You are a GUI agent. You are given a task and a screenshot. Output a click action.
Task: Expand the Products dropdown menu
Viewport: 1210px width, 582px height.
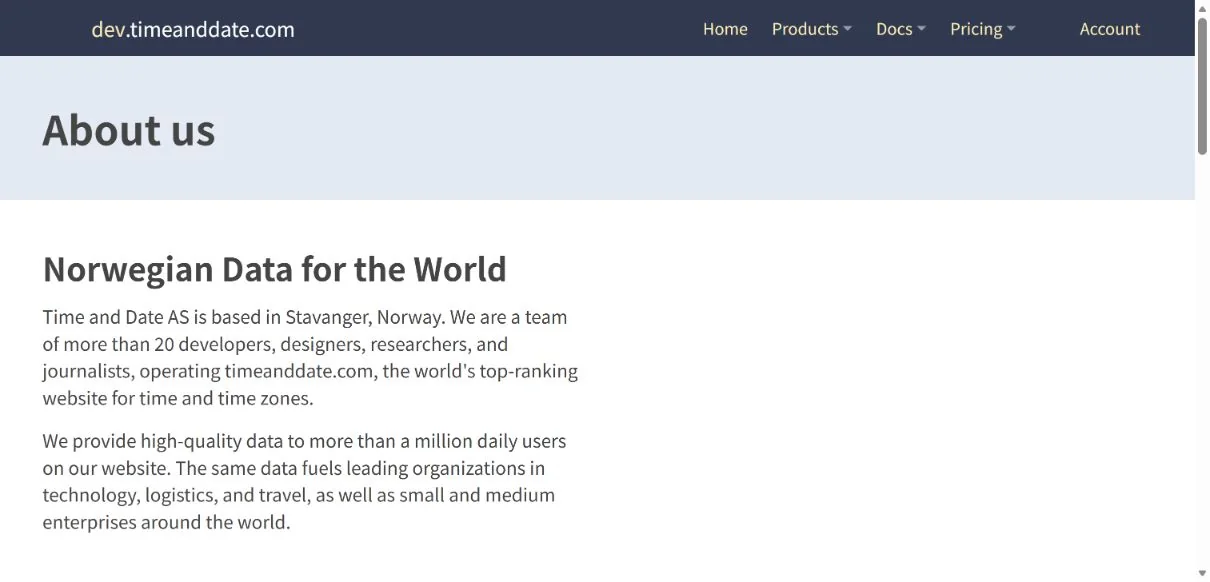pyautogui.click(x=811, y=29)
